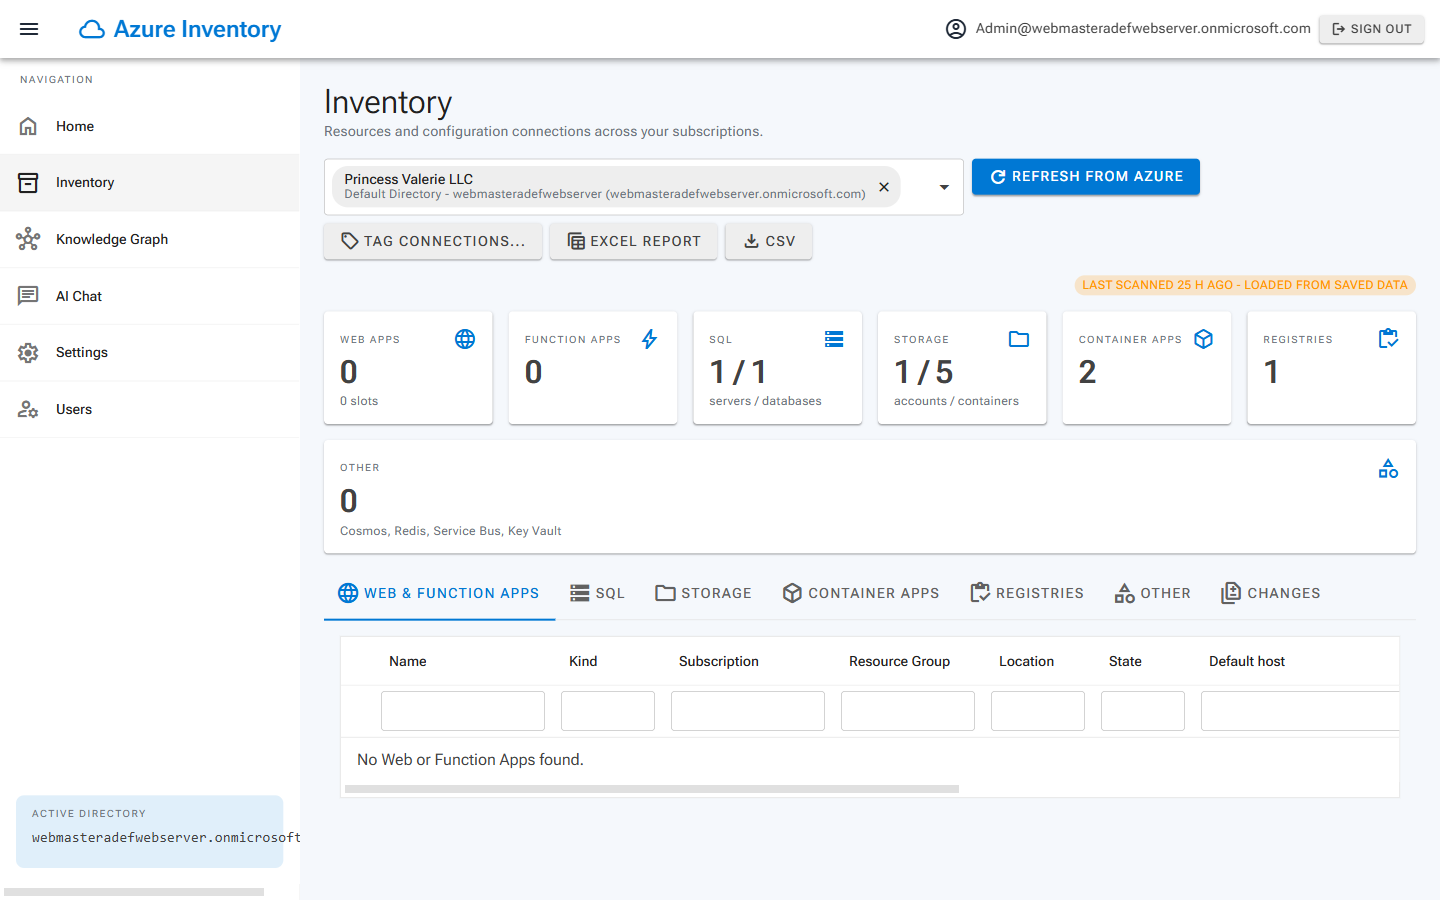
Task: Click the Default host column header
Action: pos(1247,661)
